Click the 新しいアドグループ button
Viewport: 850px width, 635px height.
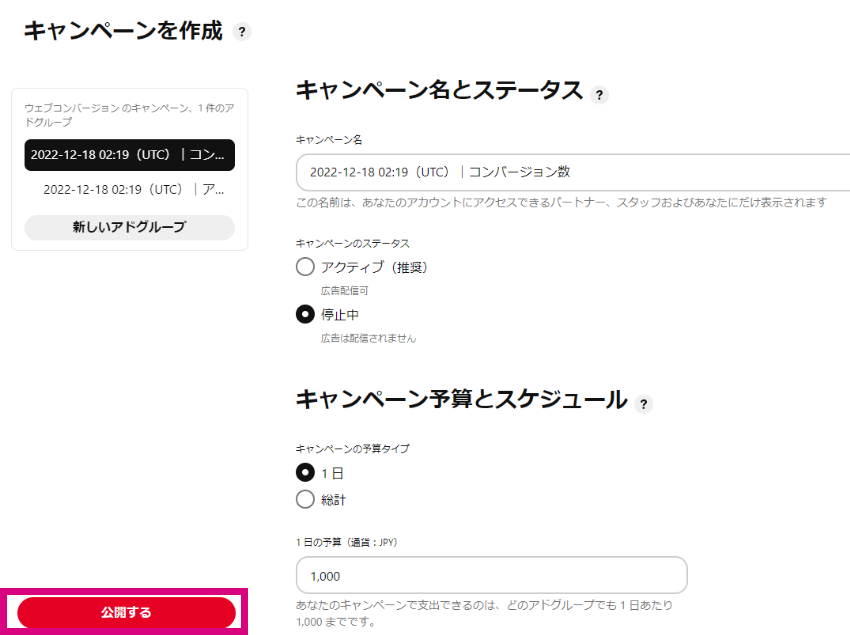[x=130, y=227]
